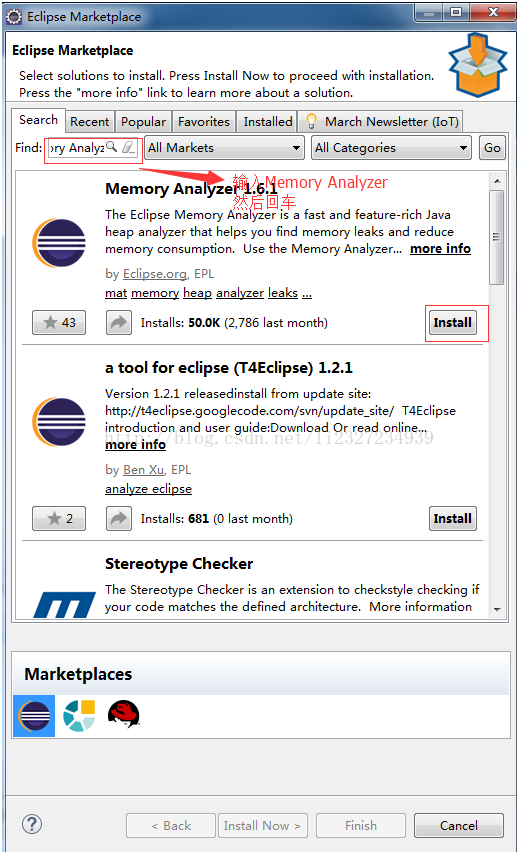The width and height of the screenshot is (519, 854).
Task: Click the results scrollbar up arrow
Action: 497,180
